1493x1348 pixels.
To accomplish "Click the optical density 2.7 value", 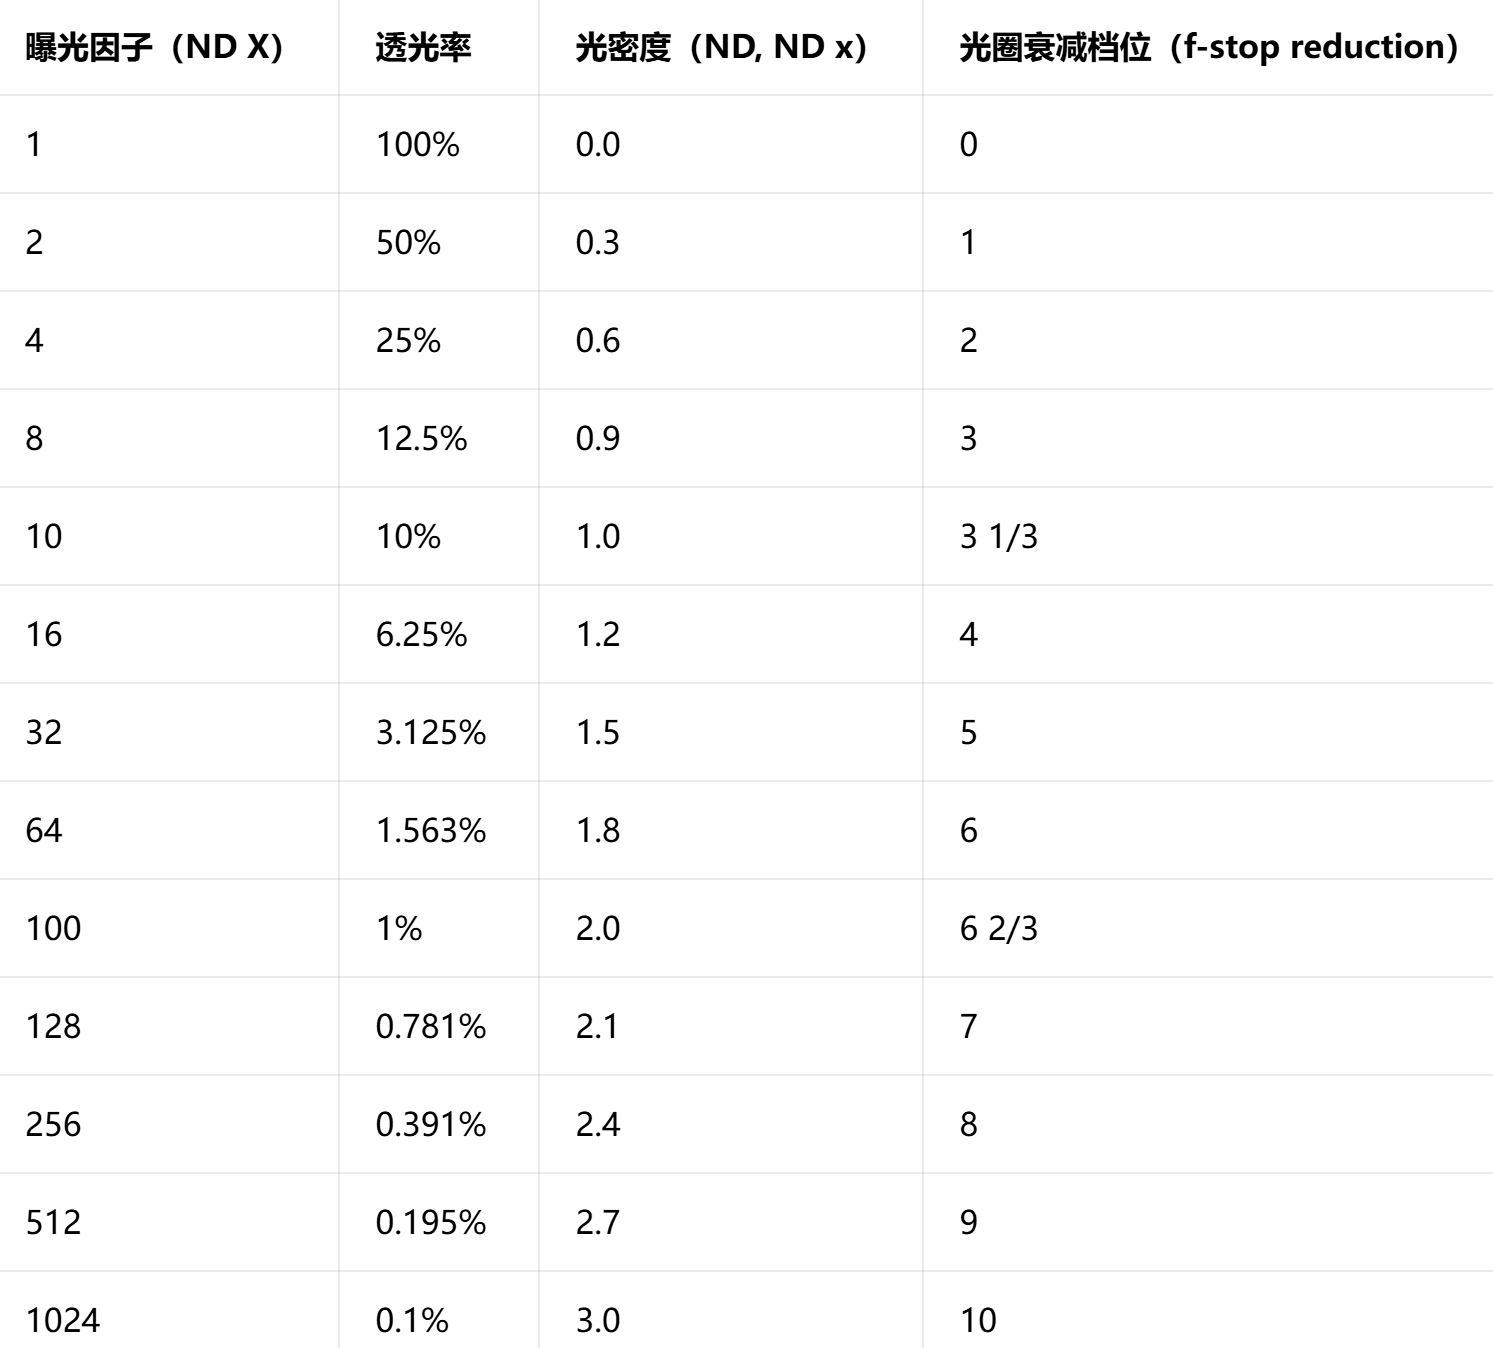I will 598,1223.
